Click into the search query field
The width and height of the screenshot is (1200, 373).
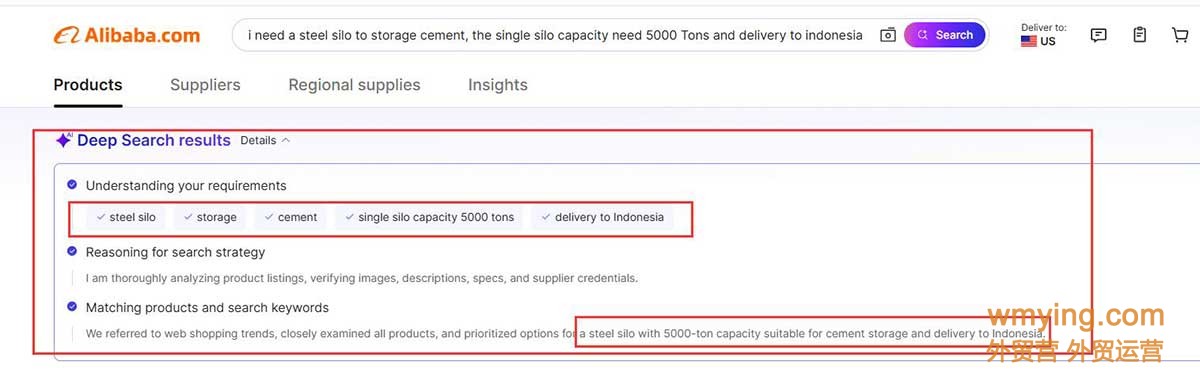tap(555, 35)
